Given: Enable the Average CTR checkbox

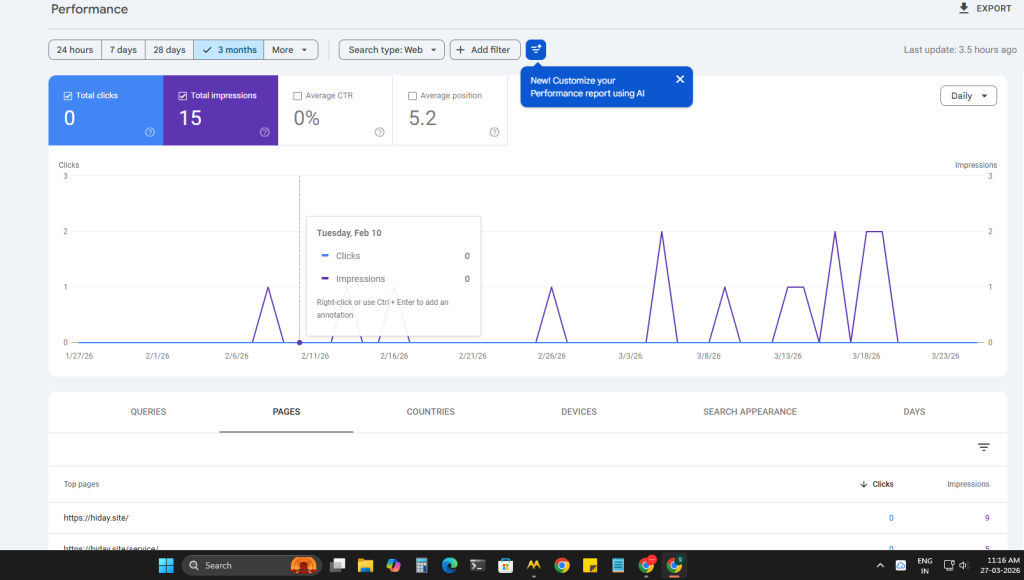Looking at the screenshot, I should [x=298, y=96].
